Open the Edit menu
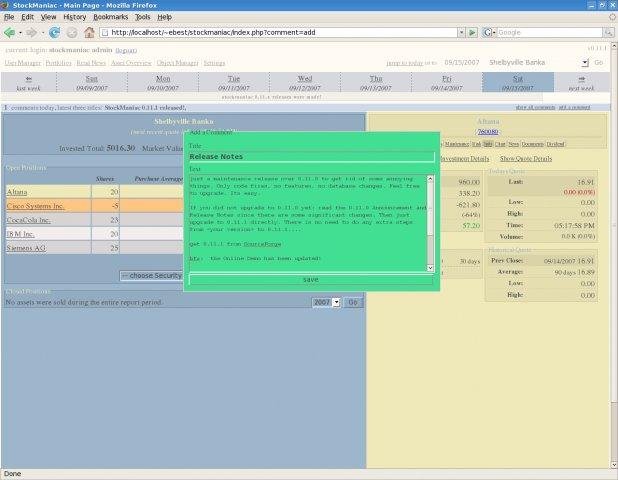The image size is (618, 480). point(27,17)
